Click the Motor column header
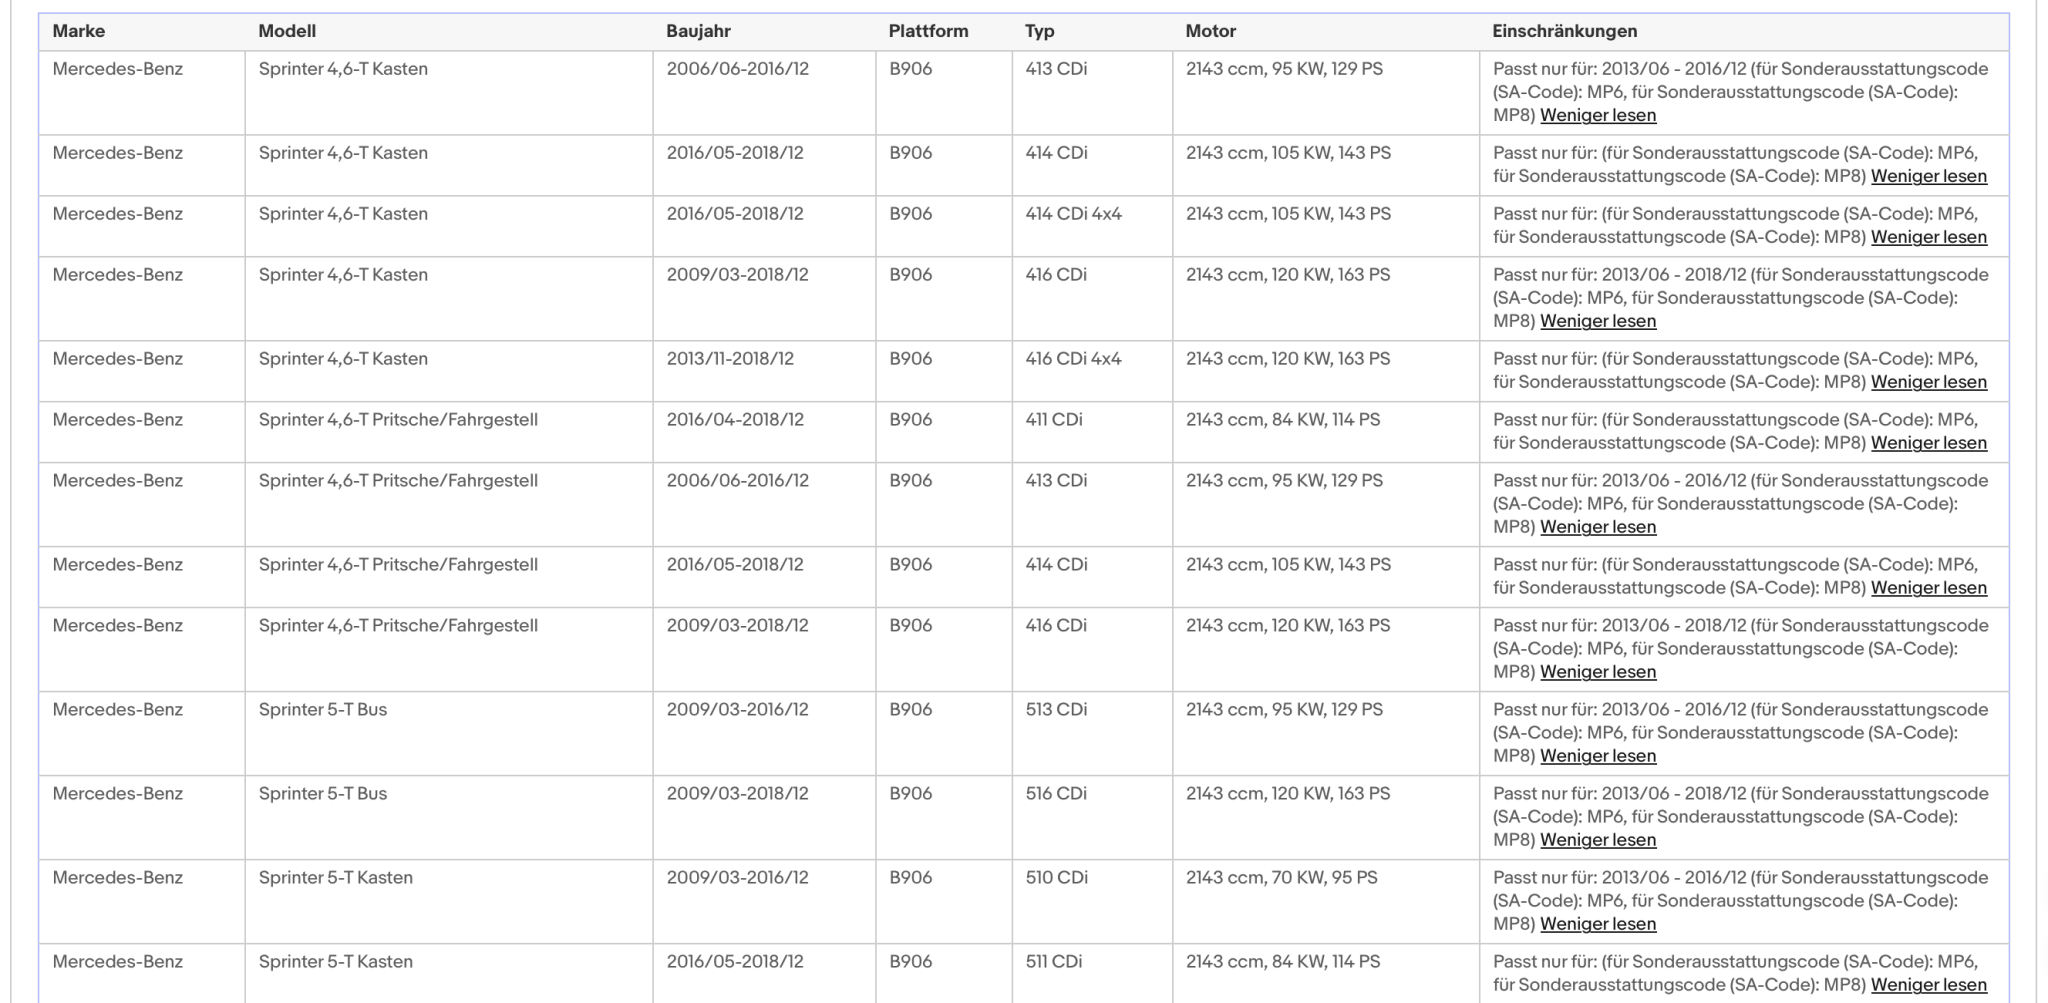2048x1003 pixels. [x=1211, y=31]
